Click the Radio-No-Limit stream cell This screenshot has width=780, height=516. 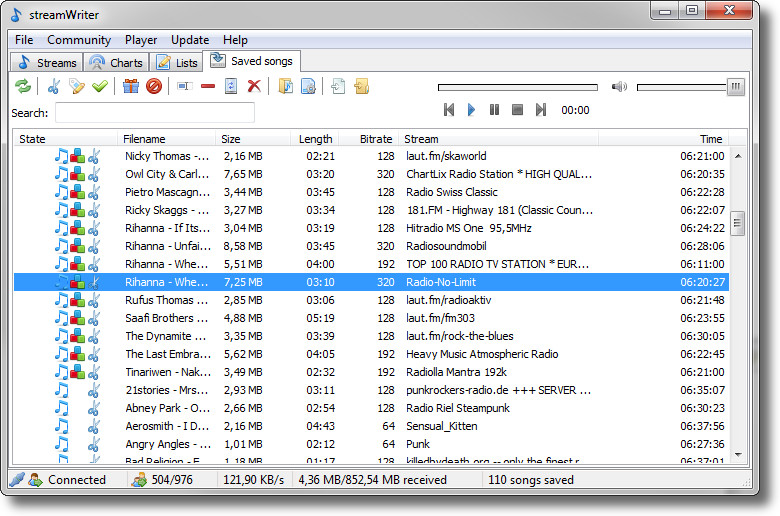coord(441,282)
